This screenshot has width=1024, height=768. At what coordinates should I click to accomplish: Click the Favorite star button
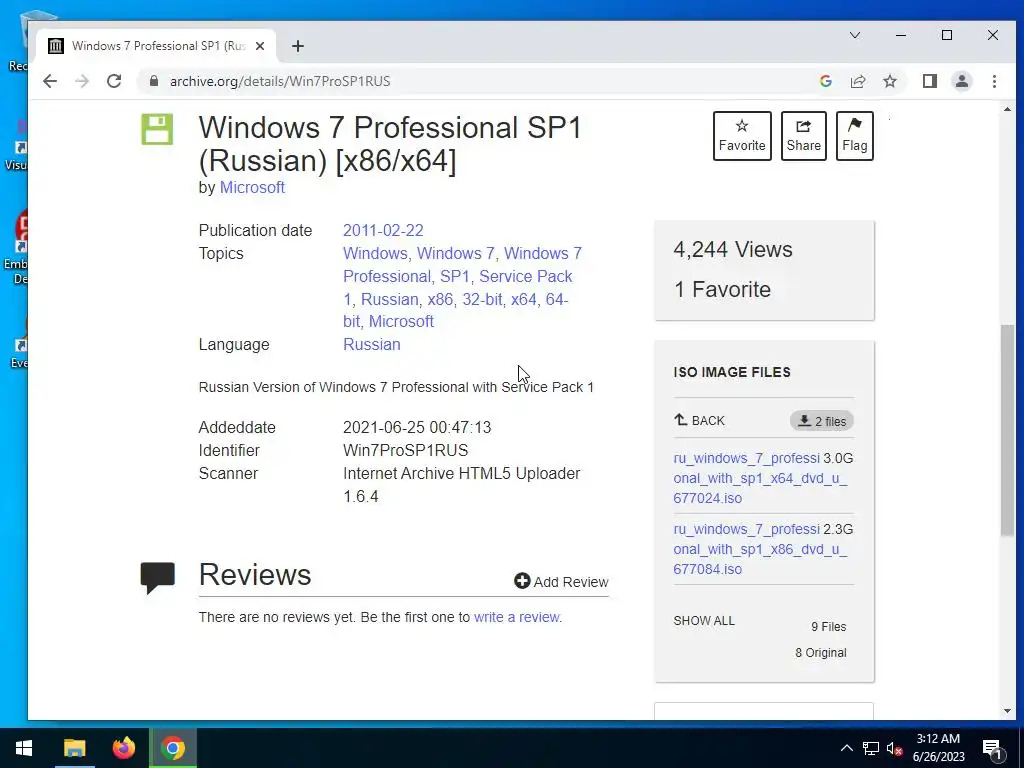pyautogui.click(x=742, y=136)
